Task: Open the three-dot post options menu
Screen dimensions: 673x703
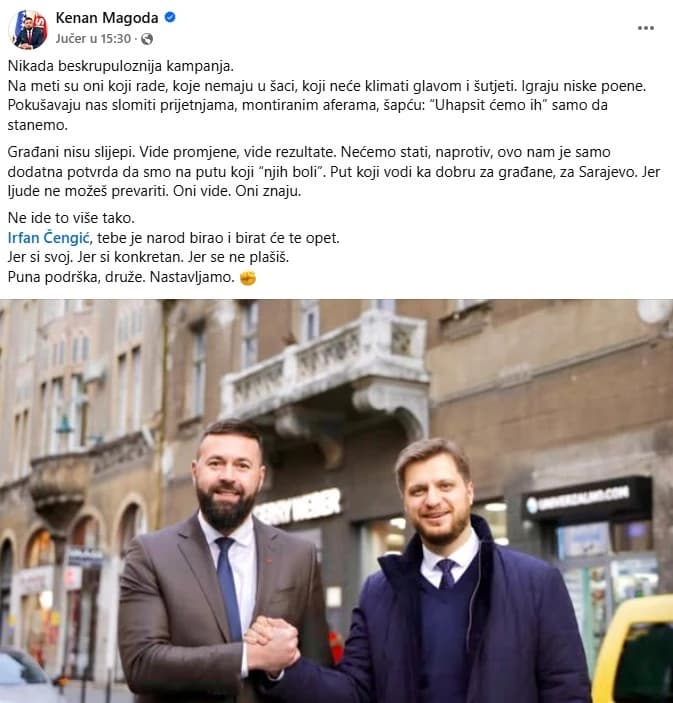Action: [x=646, y=28]
